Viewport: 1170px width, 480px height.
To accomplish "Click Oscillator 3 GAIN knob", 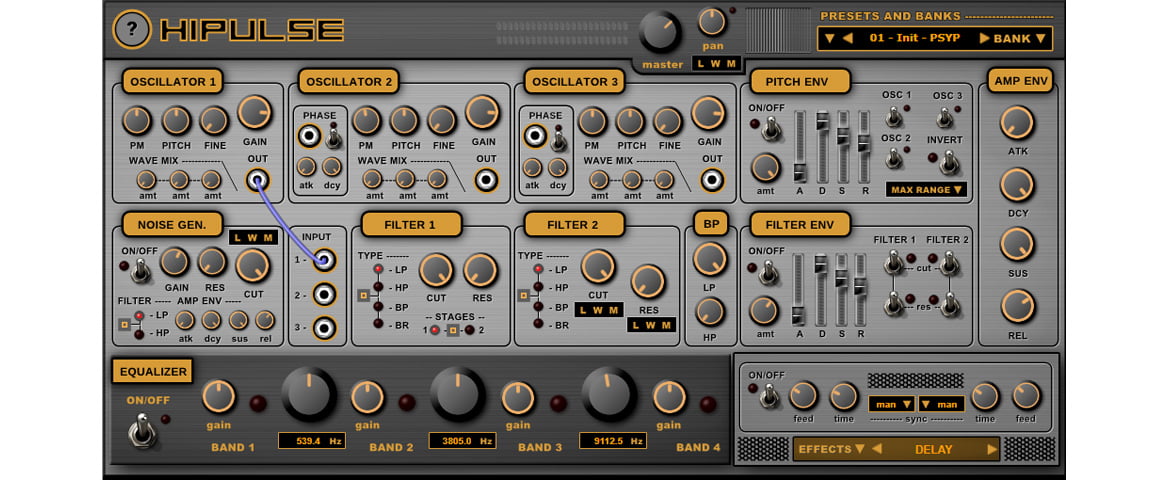I will pyautogui.click(x=708, y=113).
